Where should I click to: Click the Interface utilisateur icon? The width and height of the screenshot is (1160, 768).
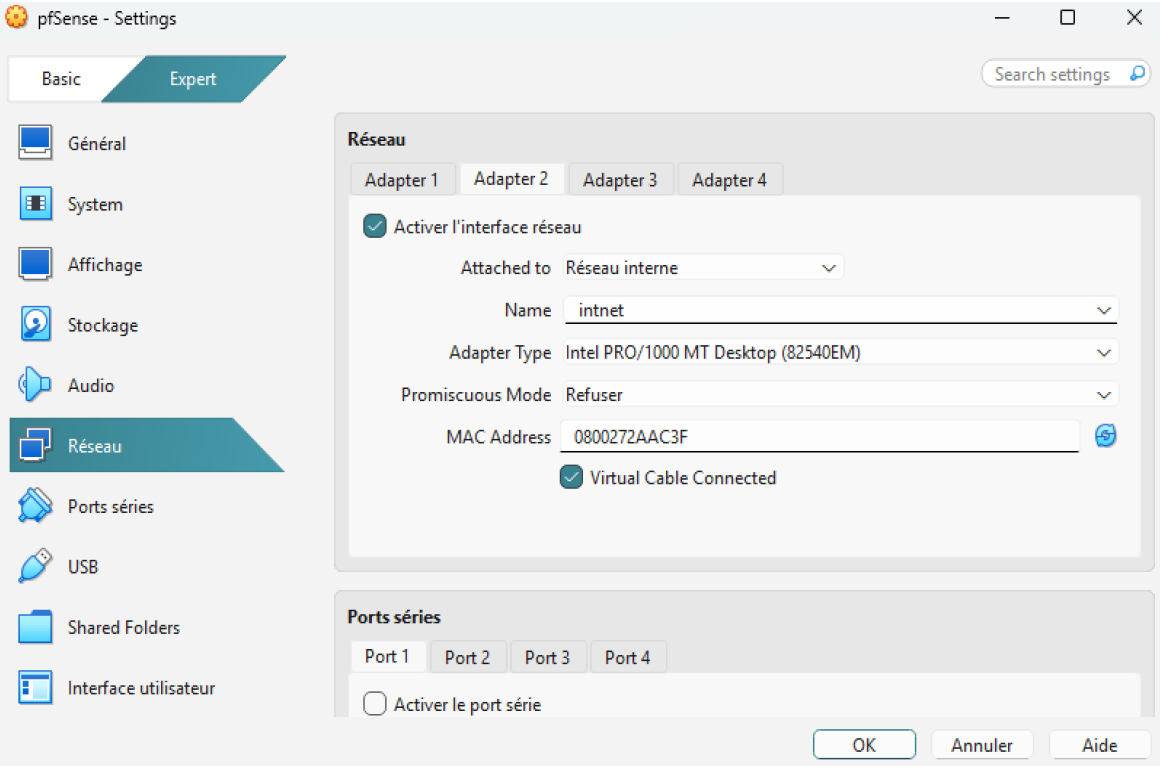click(35, 687)
